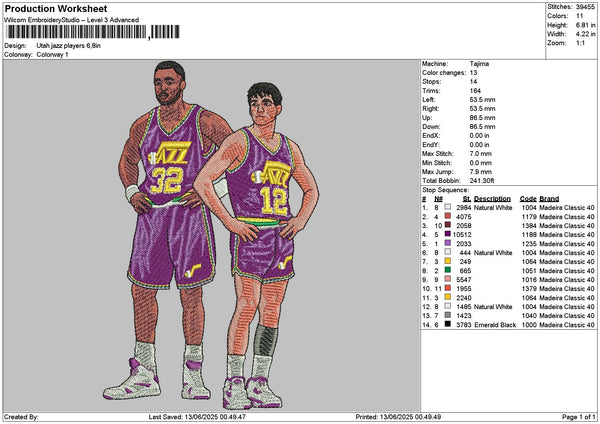Click the "N#" column header
This screenshot has width=600, height=424.
click(438, 199)
